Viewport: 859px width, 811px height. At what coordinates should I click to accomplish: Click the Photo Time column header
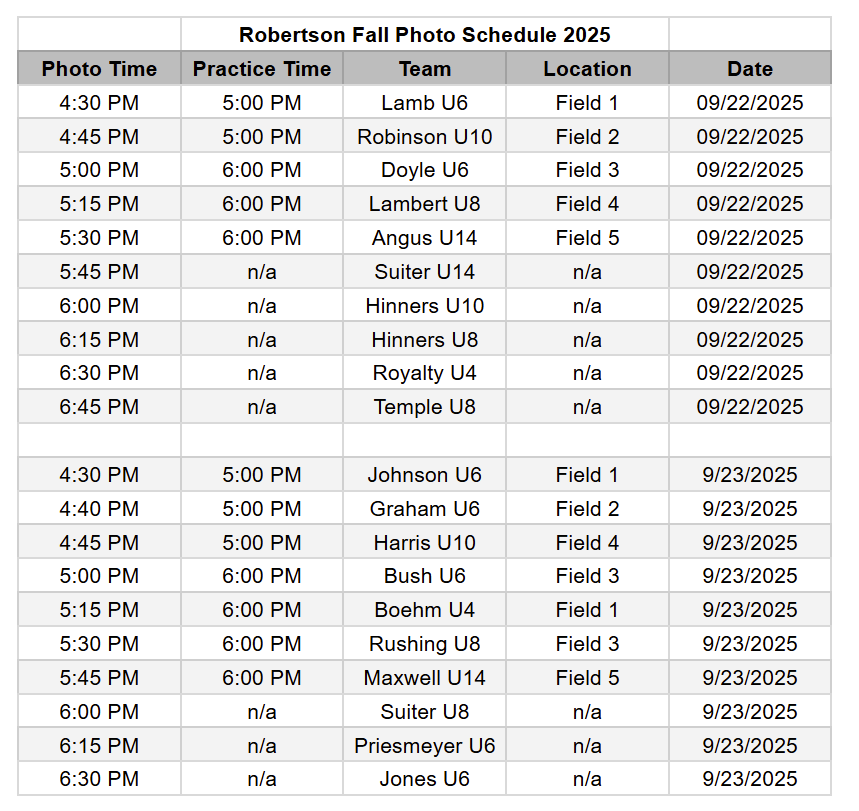click(99, 69)
